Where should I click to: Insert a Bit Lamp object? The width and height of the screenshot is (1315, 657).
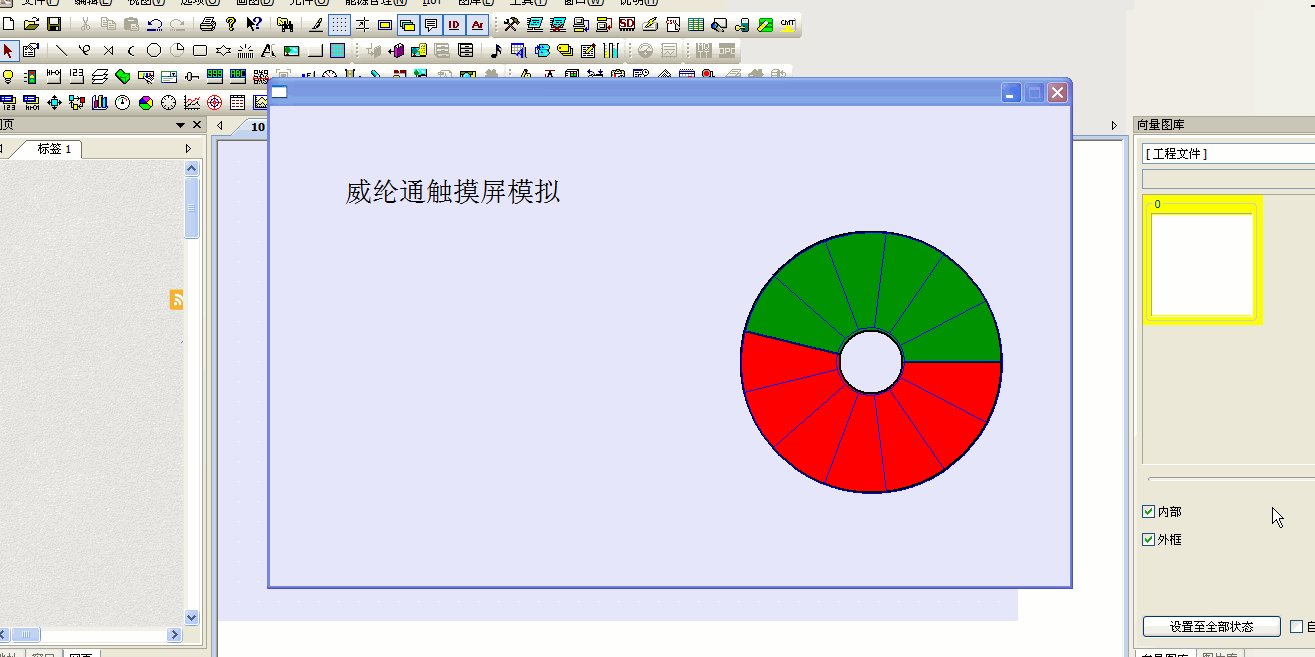(x=8, y=77)
